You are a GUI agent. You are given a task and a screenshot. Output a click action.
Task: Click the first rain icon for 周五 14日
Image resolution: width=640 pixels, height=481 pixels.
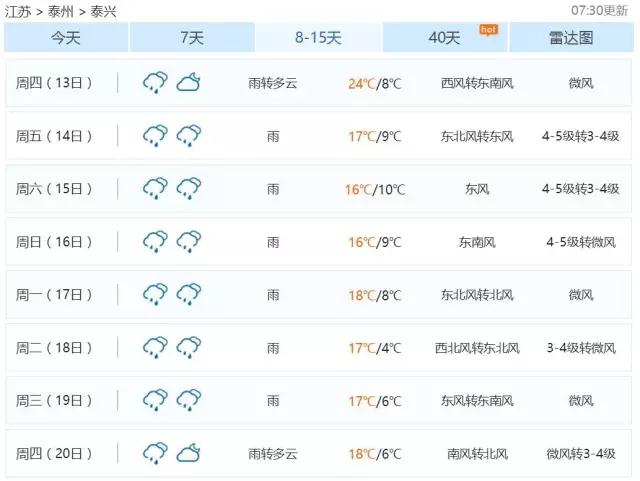pyautogui.click(x=154, y=136)
